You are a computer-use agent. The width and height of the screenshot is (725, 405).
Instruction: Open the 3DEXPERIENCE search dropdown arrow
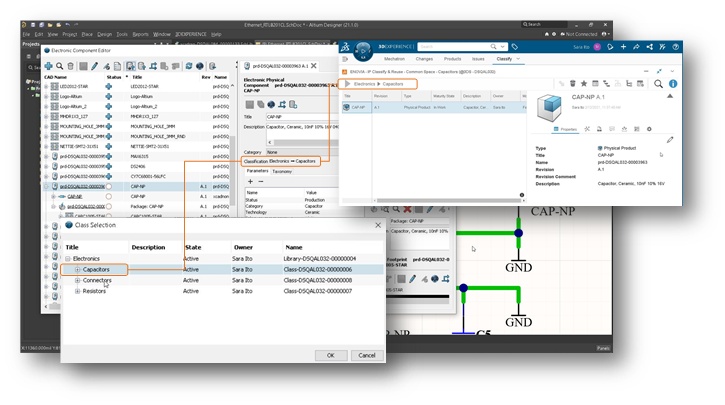tap(502, 47)
